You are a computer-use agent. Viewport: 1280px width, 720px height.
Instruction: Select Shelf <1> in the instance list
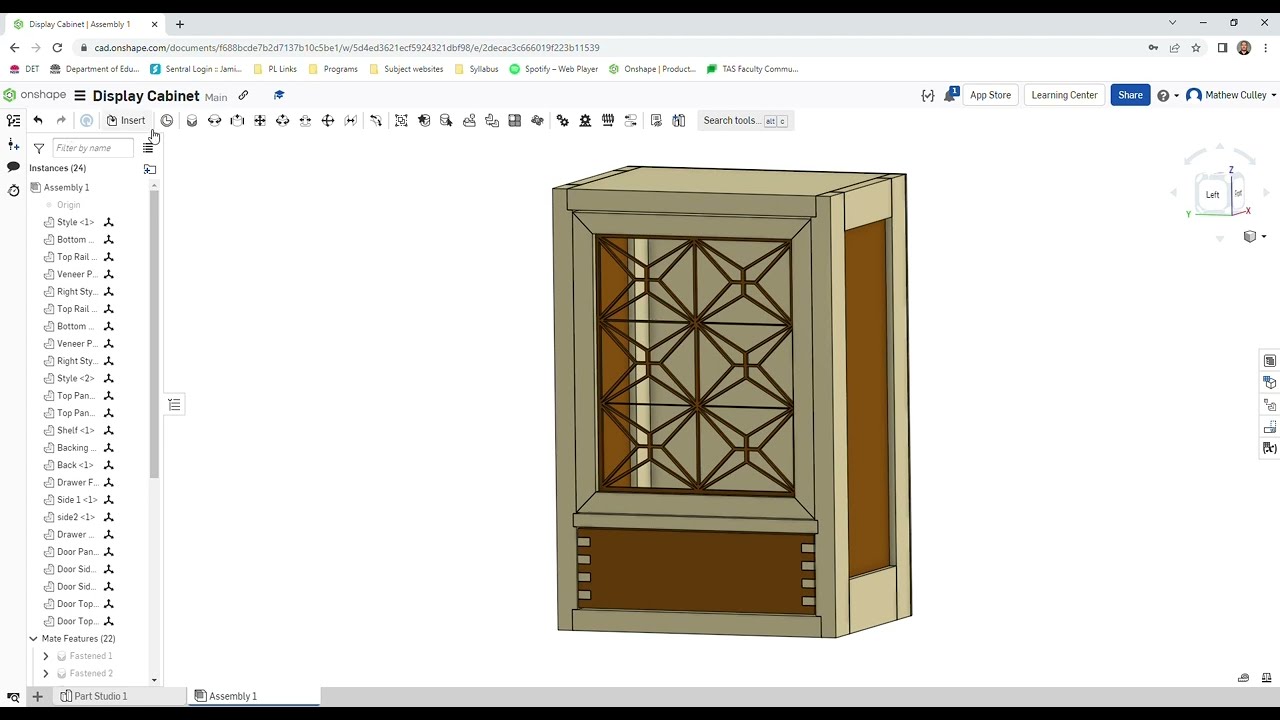75,430
